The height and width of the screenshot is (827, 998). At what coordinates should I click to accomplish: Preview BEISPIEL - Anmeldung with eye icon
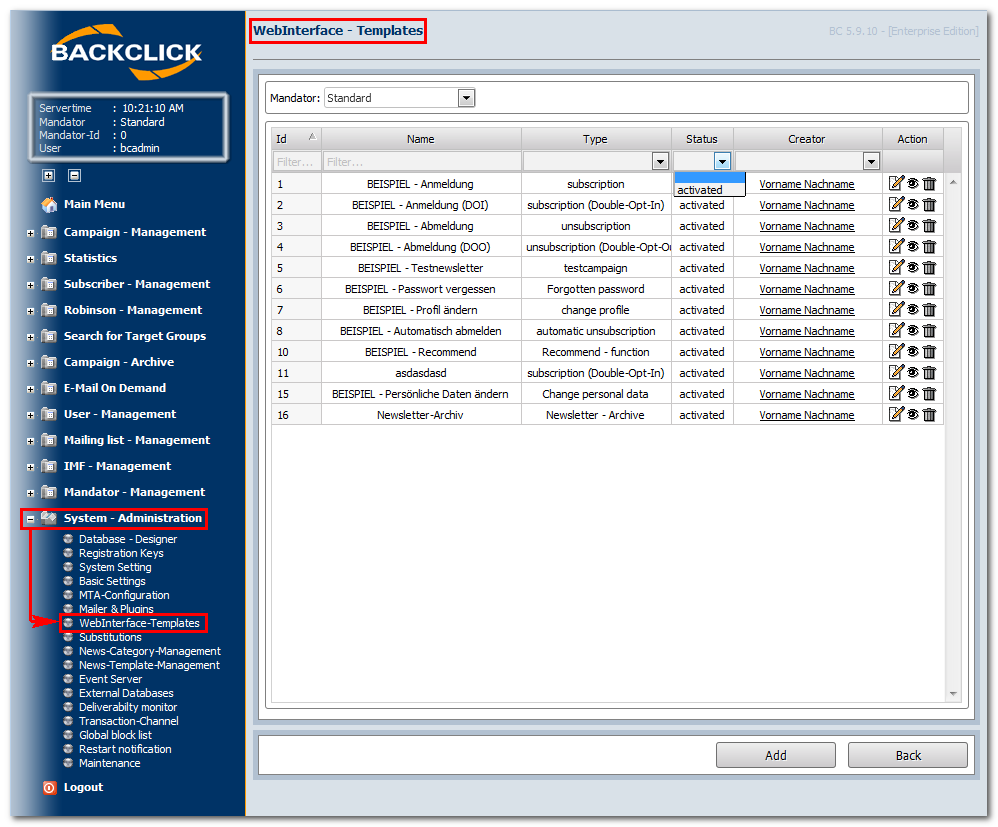[913, 183]
